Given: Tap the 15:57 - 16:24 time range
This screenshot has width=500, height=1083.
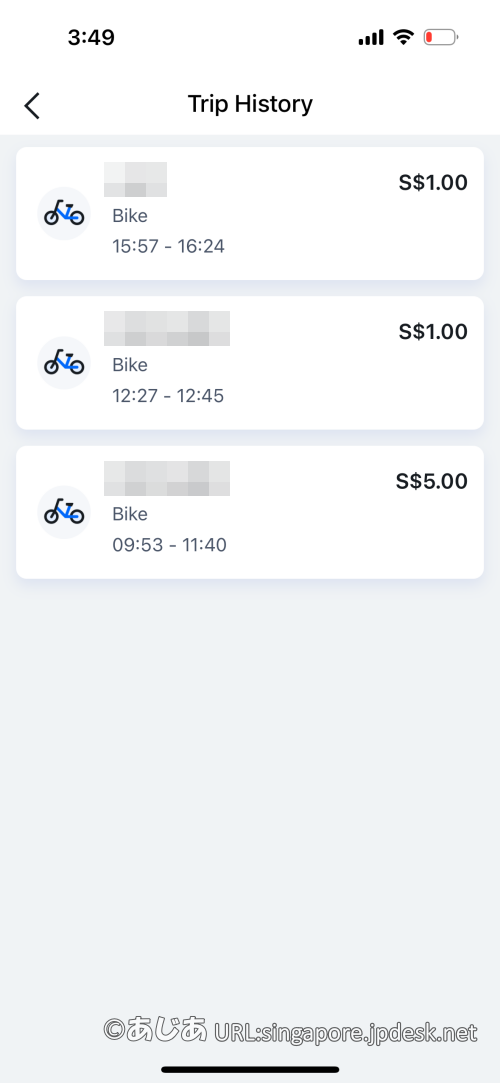Looking at the screenshot, I should click(x=169, y=246).
